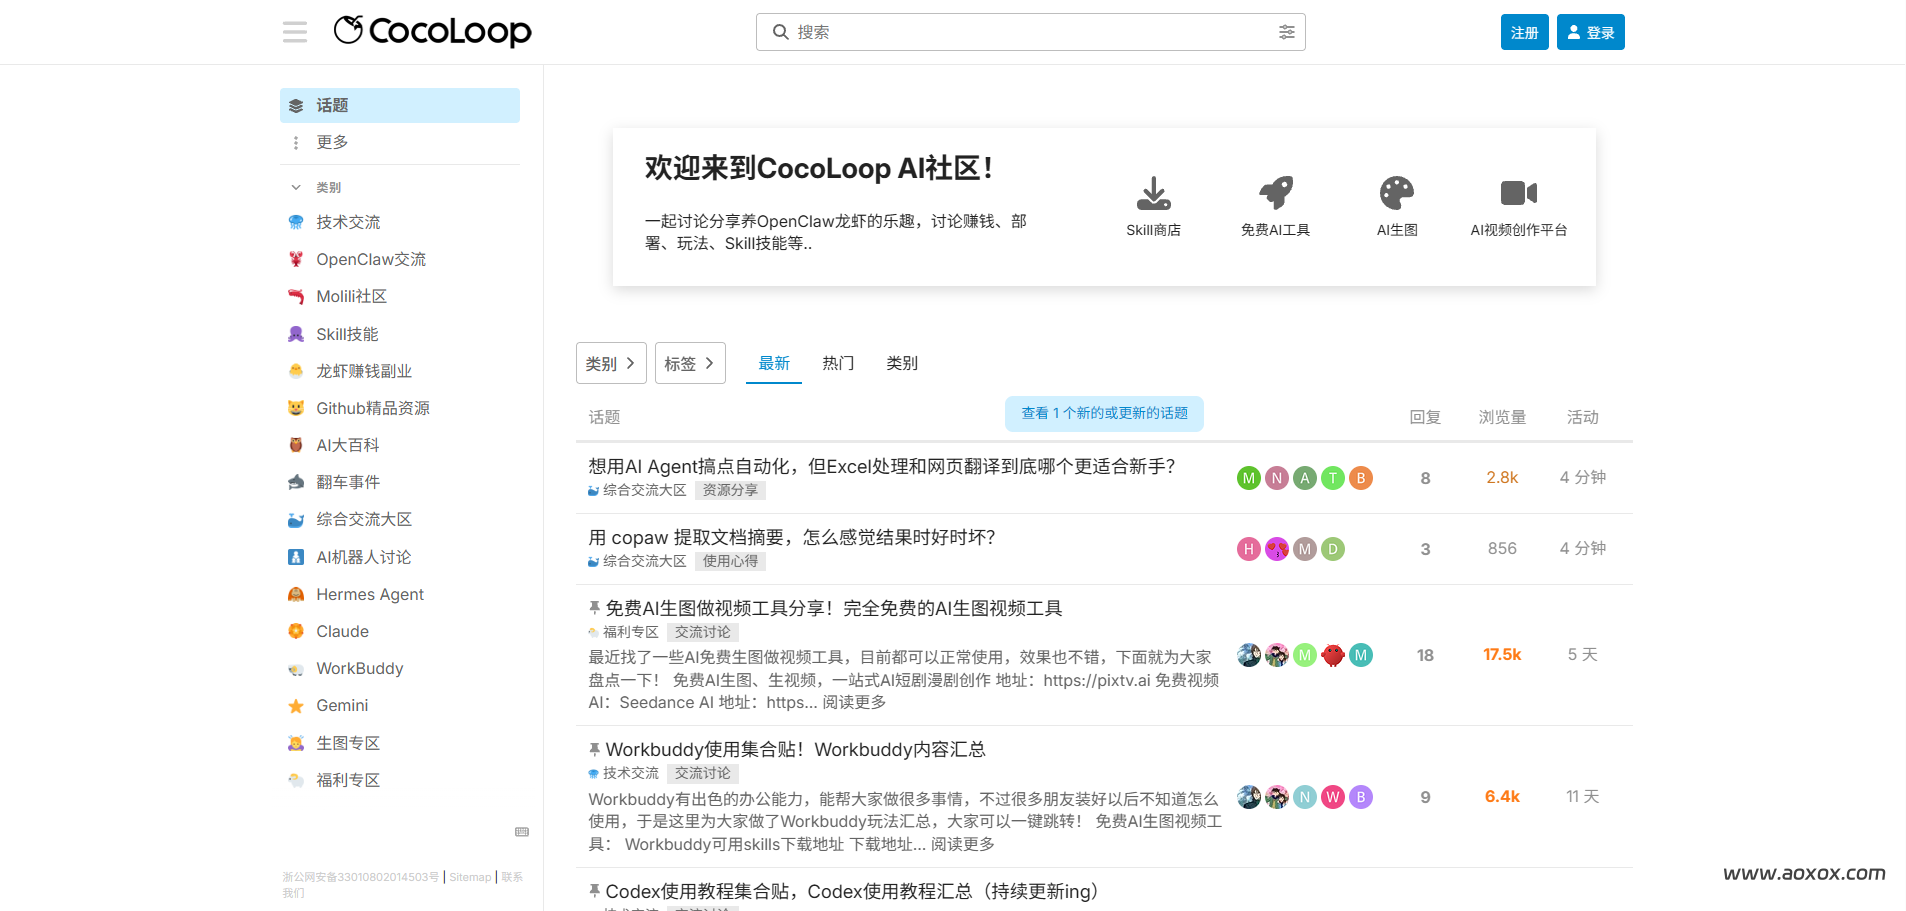The width and height of the screenshot is (1906, 911).
Task: Sort topics by 回复 column
Action: click(1425, 417)
